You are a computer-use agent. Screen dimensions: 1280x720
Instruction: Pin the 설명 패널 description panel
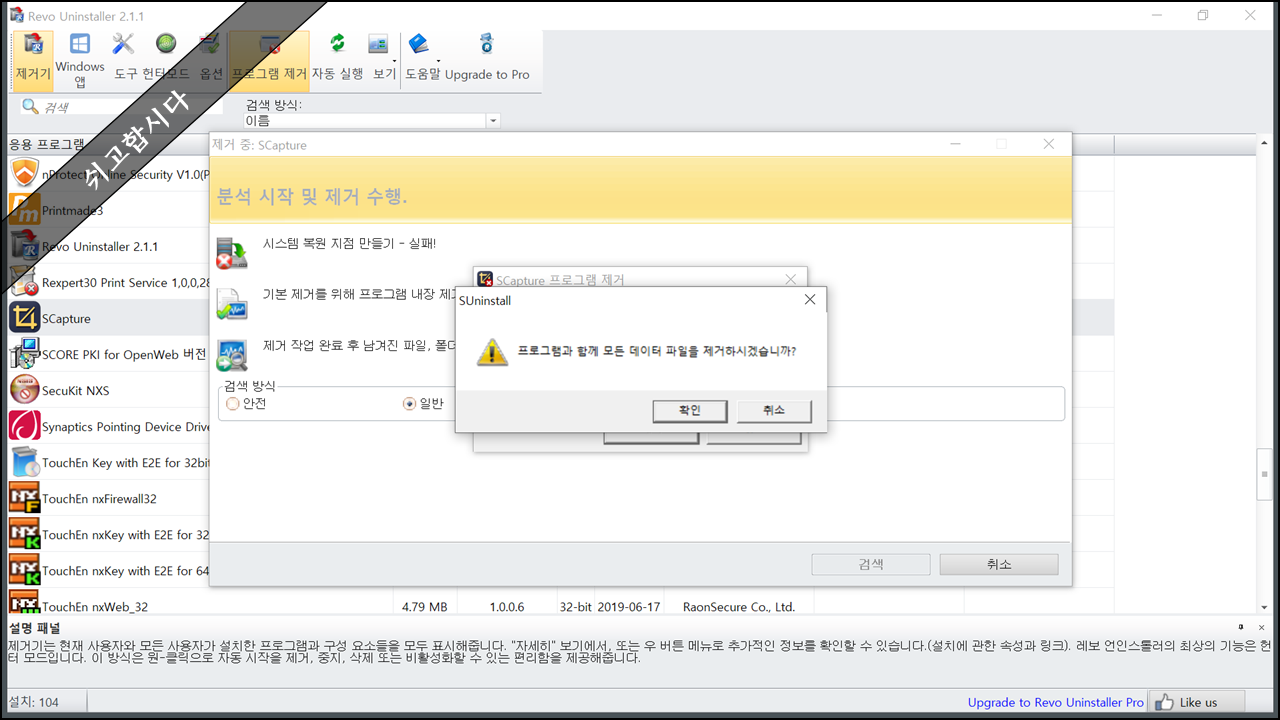pyautogui.click(x=1241, y=626)
